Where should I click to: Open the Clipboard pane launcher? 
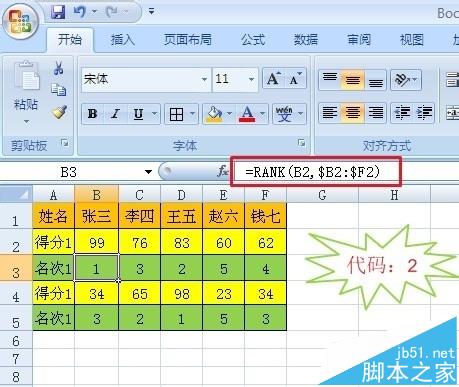65,143
